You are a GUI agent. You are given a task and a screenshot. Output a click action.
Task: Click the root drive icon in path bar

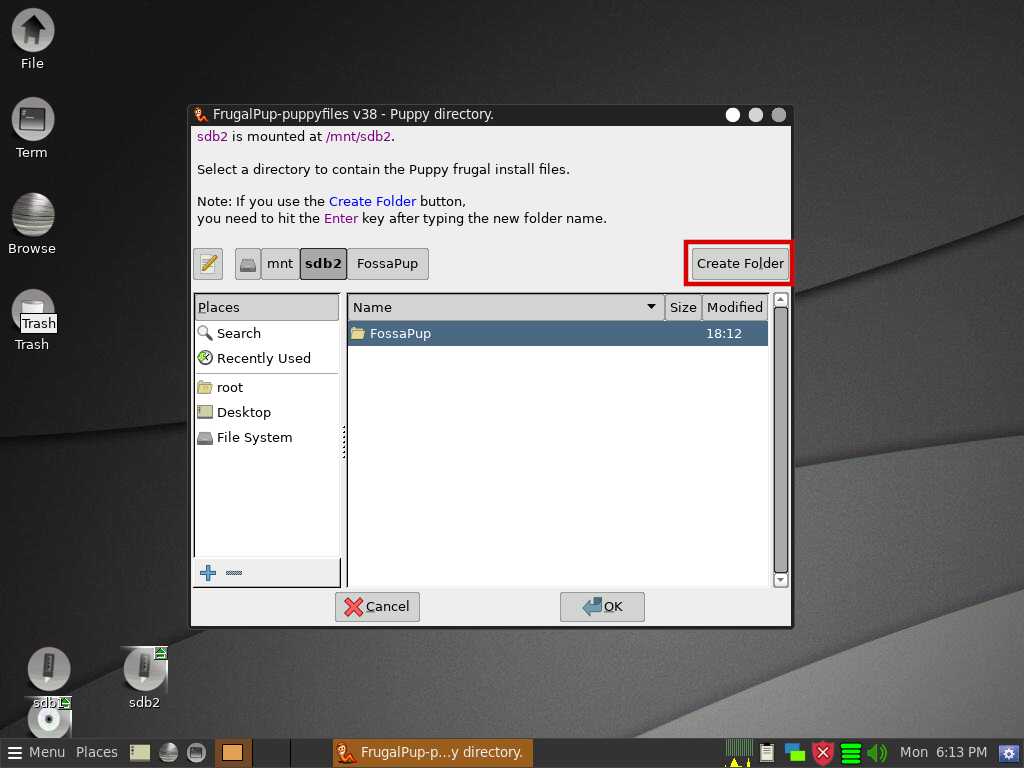[x=248, y=264]
